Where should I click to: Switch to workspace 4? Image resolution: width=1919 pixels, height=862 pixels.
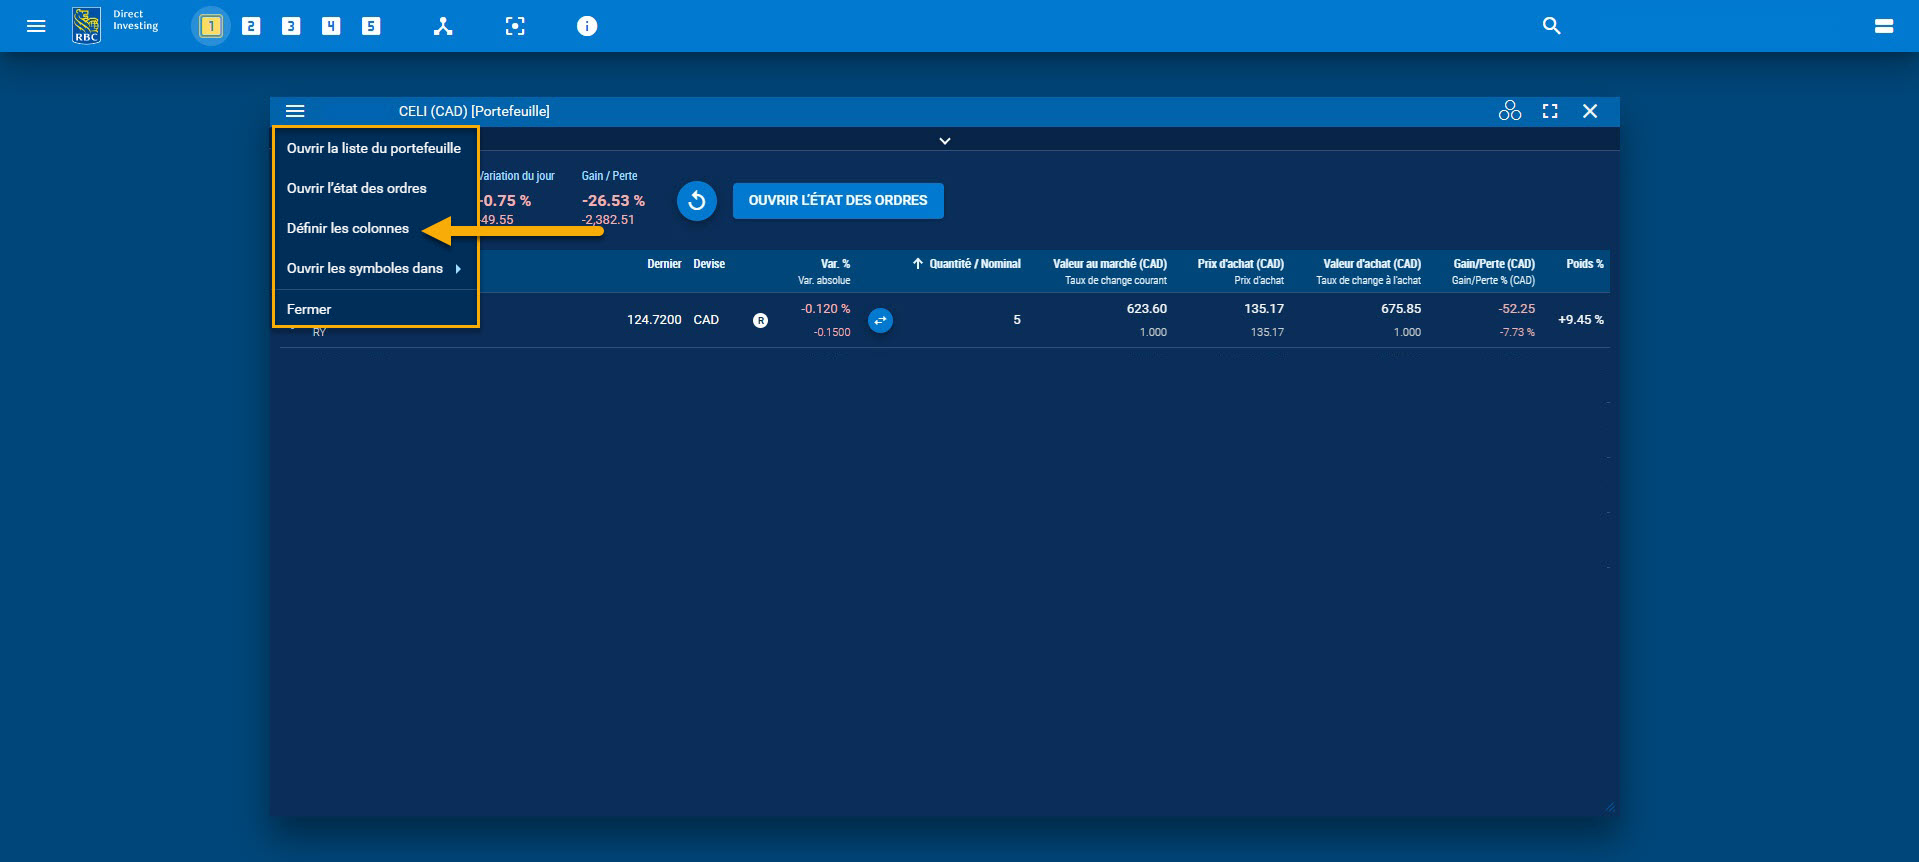coord(331,26)
